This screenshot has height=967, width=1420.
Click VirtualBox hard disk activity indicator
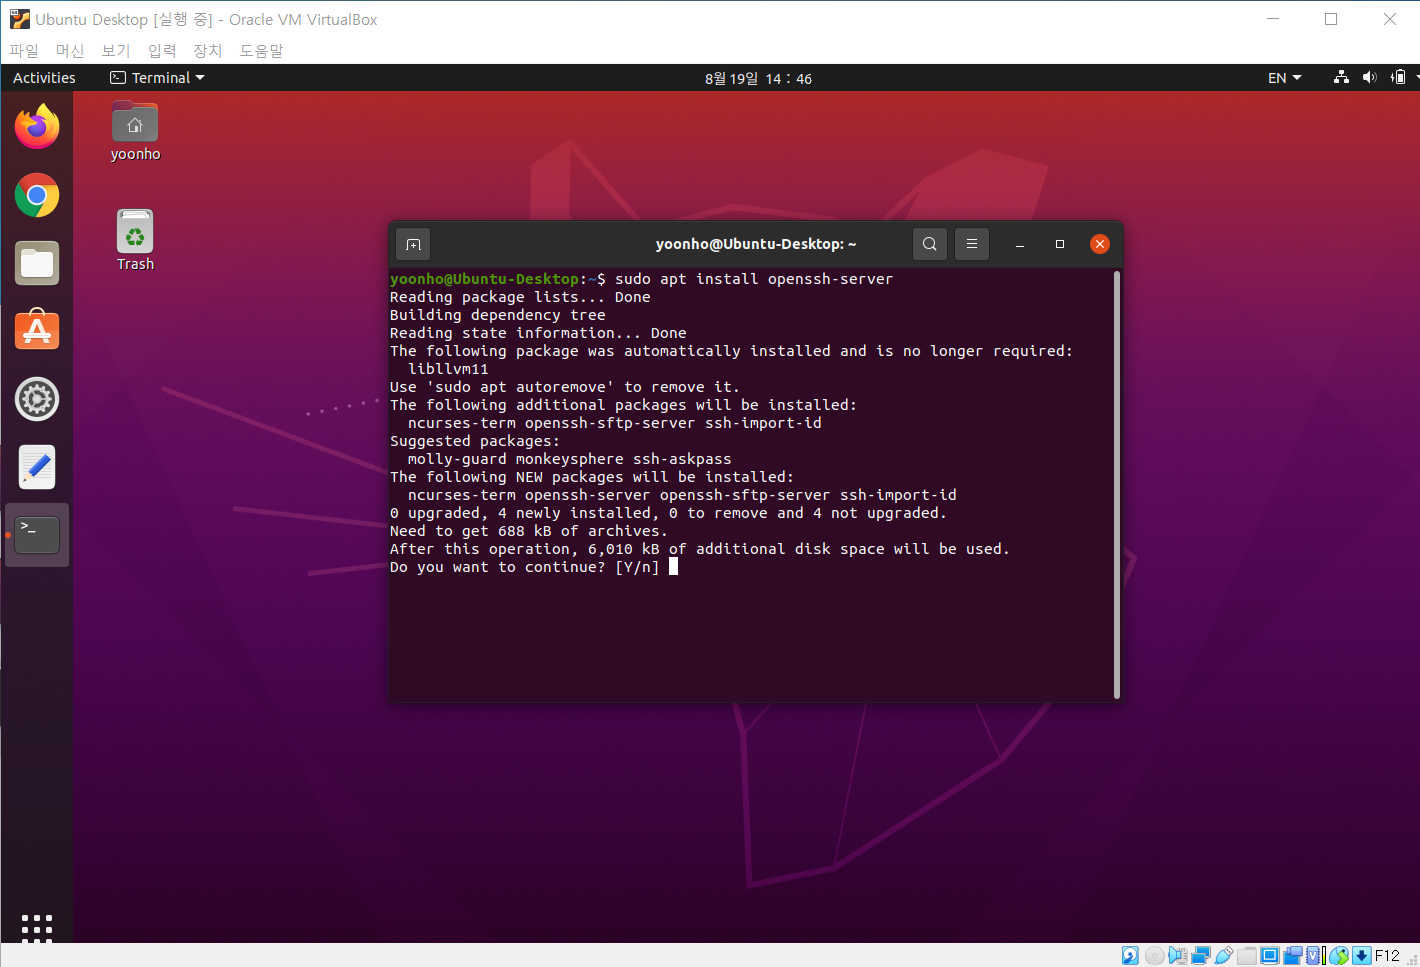pos(1130,956)
